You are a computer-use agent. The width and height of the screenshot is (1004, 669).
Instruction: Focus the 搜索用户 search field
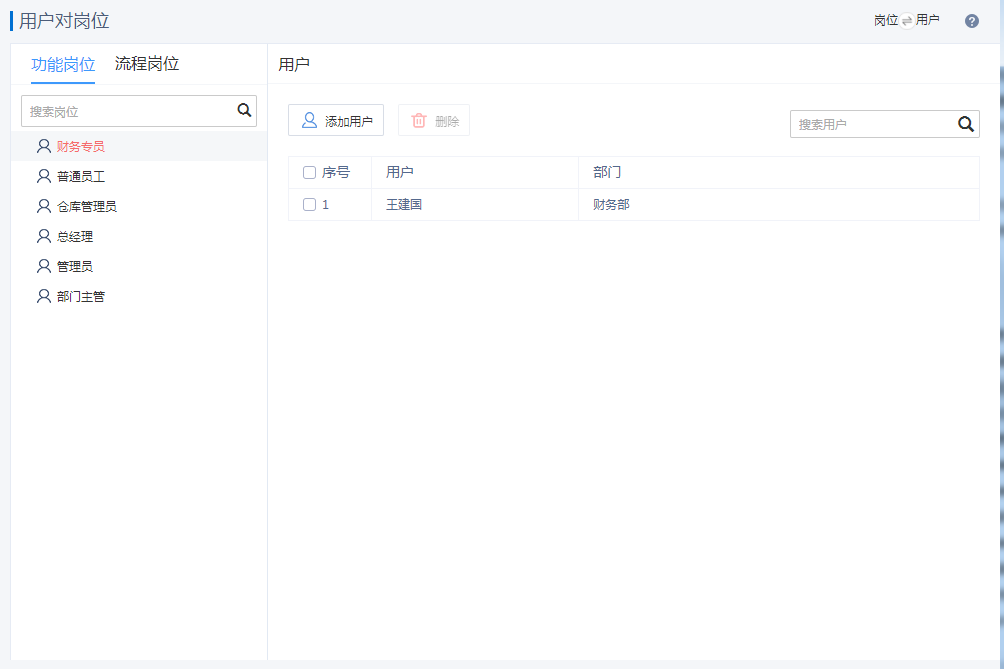point(870,124)
